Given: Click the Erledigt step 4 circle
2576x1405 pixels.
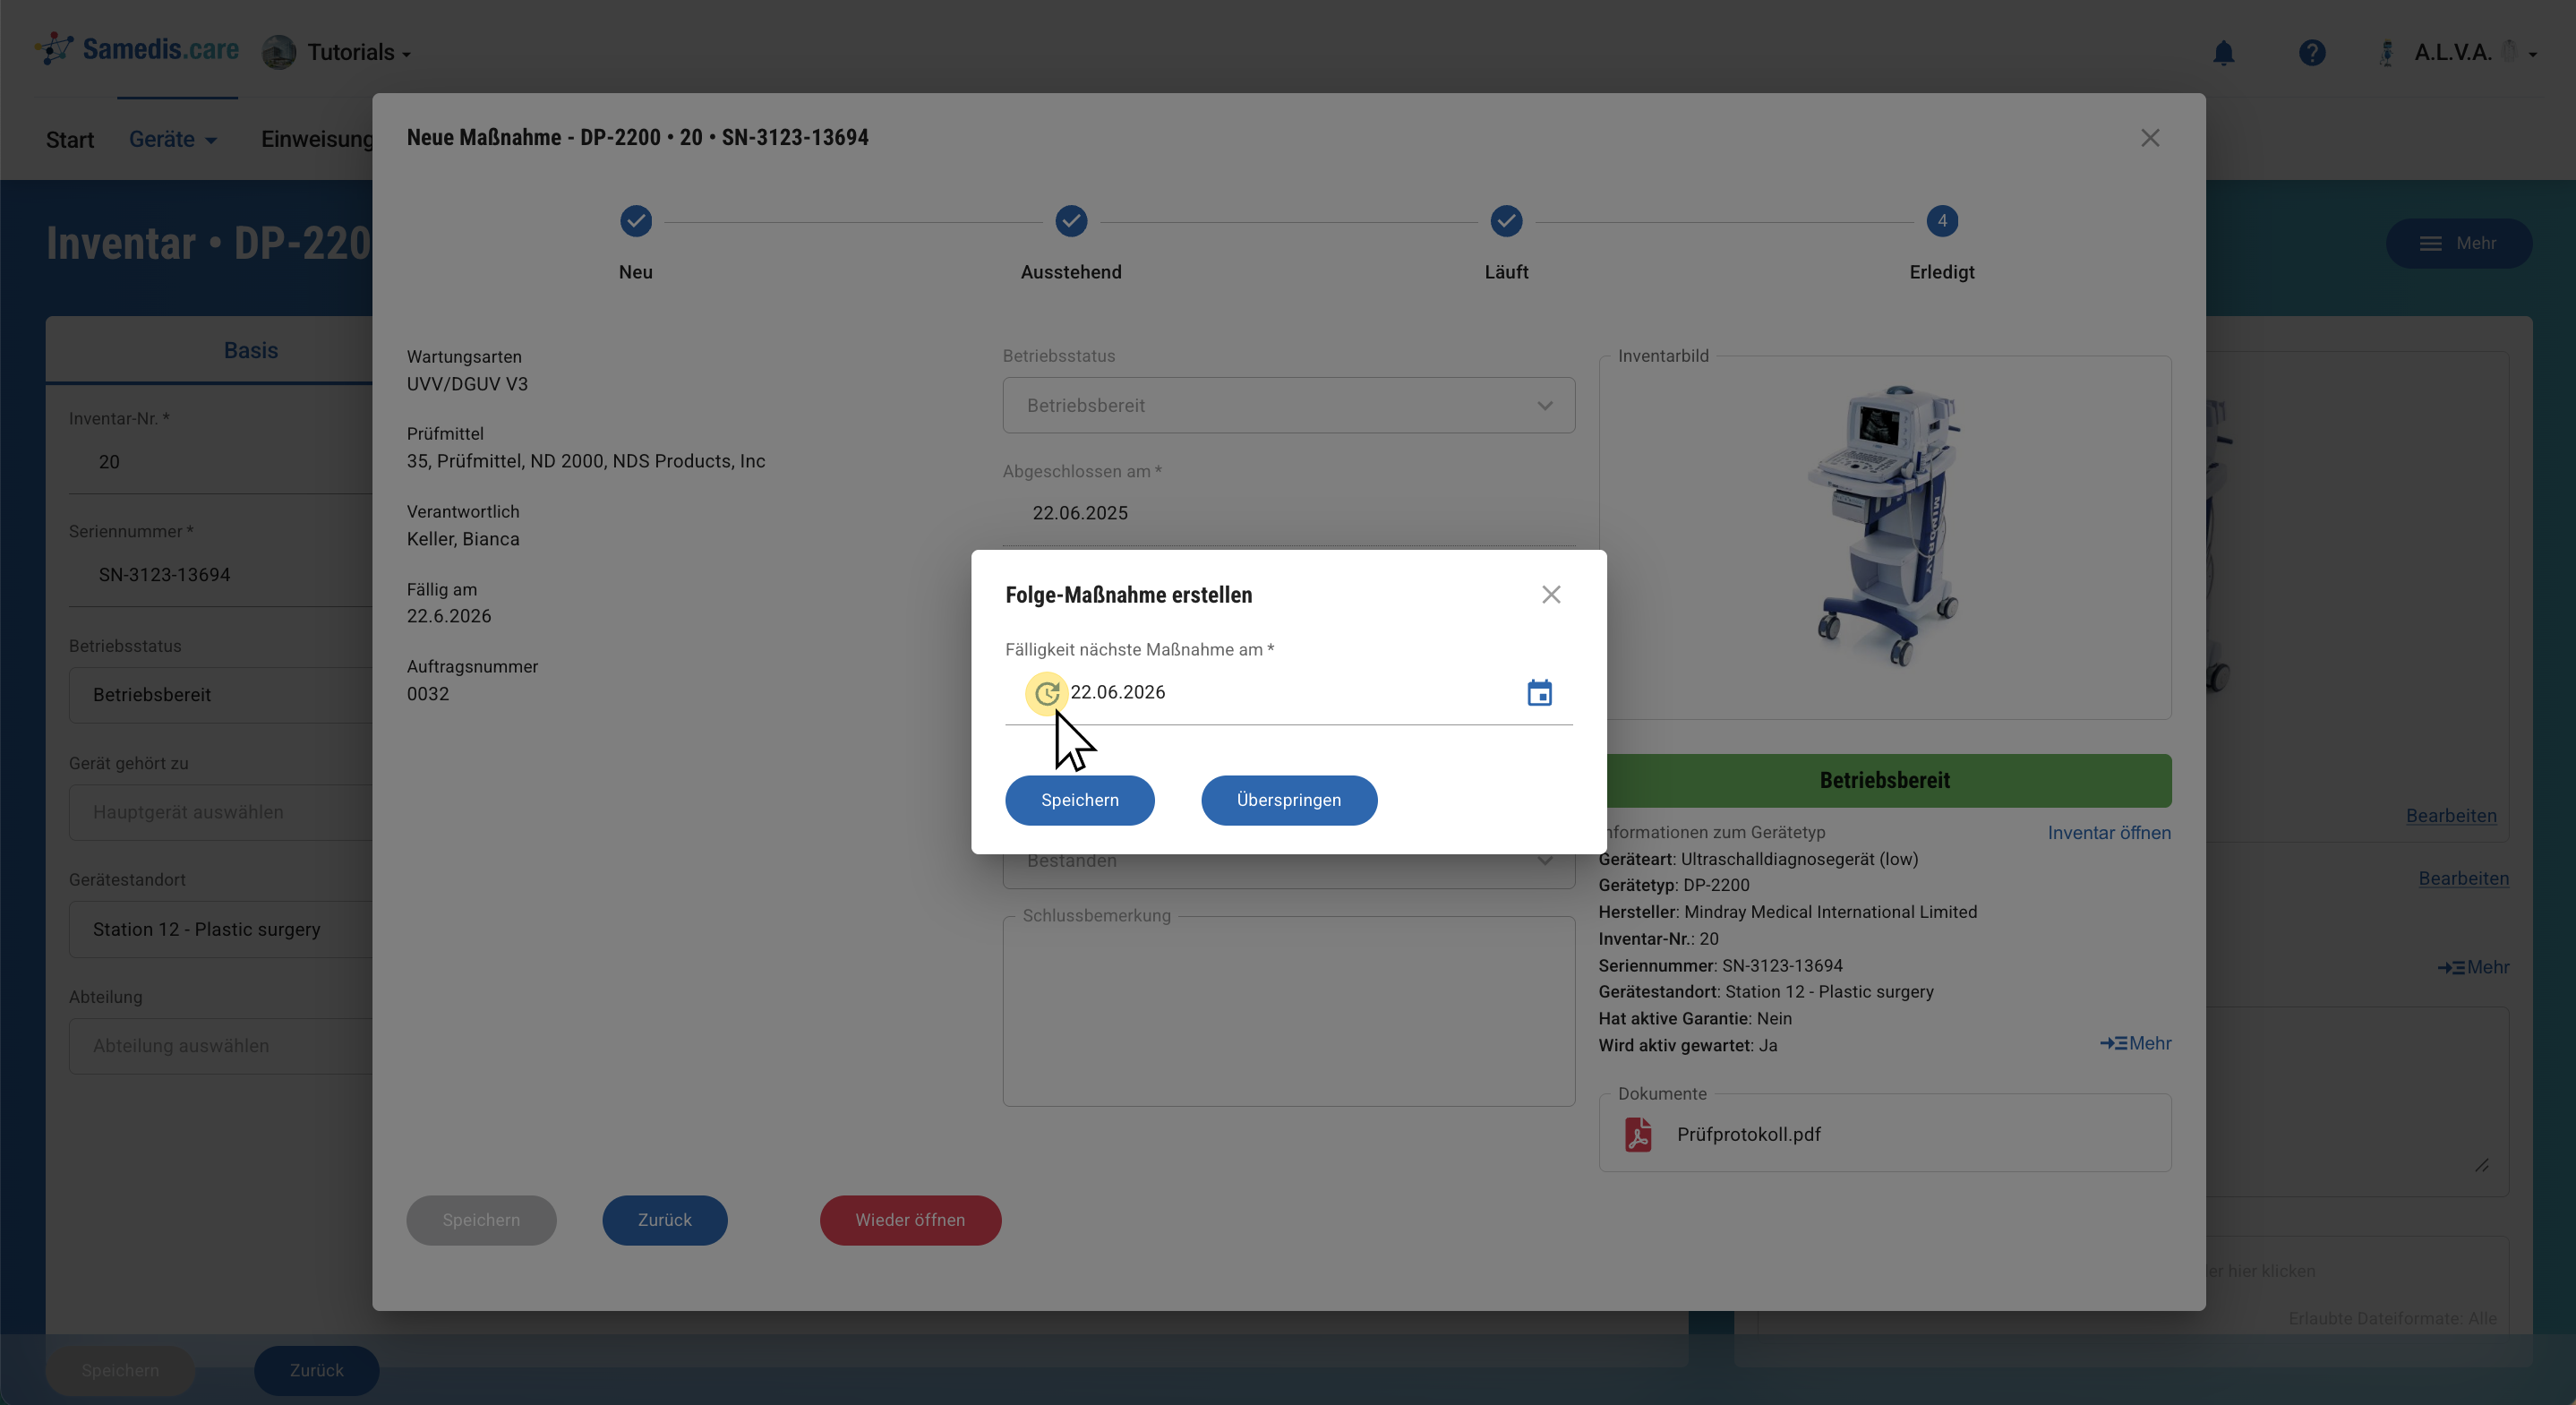Looking at the screenshot, I should [1941, 221].
